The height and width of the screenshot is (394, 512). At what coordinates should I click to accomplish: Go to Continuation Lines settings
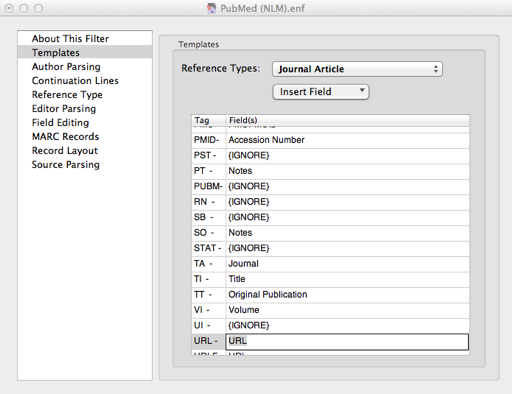85,80
